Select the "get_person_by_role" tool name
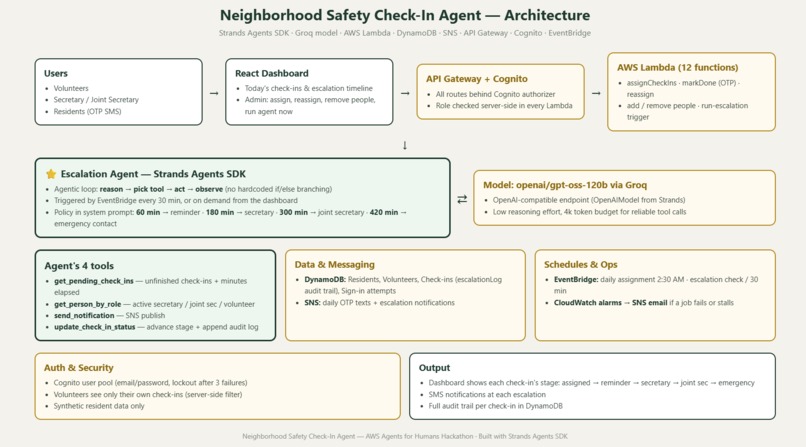Image resolution: width=806 pixels, height=447 pixels. pos(87,304)
